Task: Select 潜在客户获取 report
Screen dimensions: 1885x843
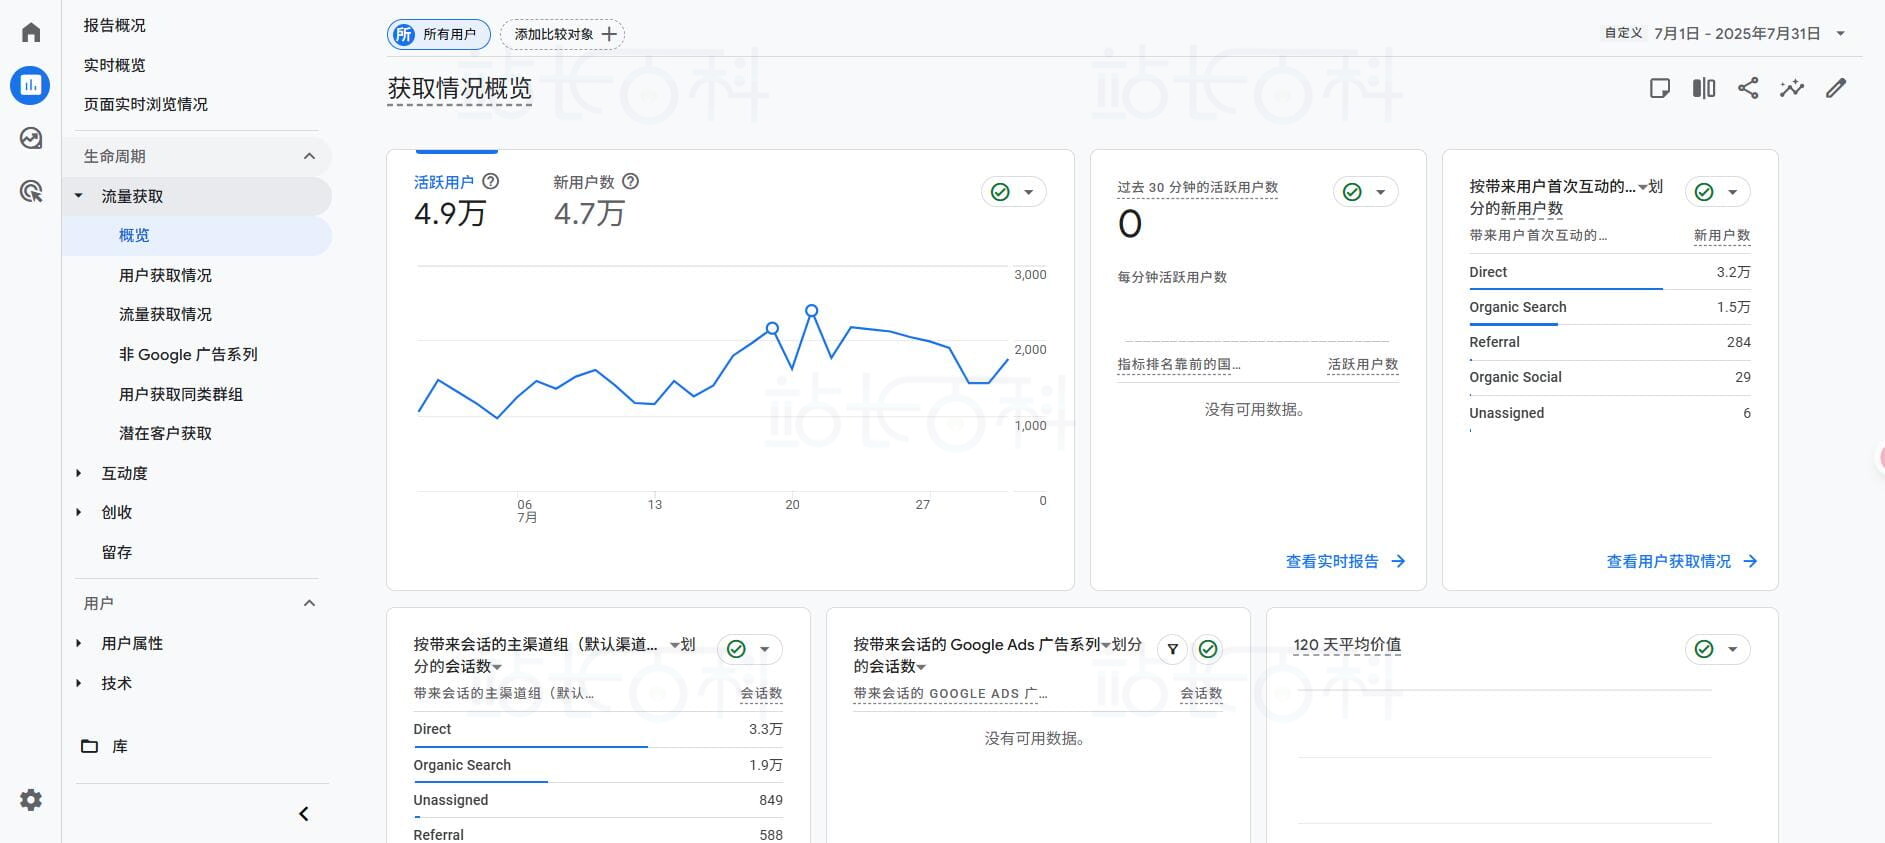Action: click(x=165, y=433)
